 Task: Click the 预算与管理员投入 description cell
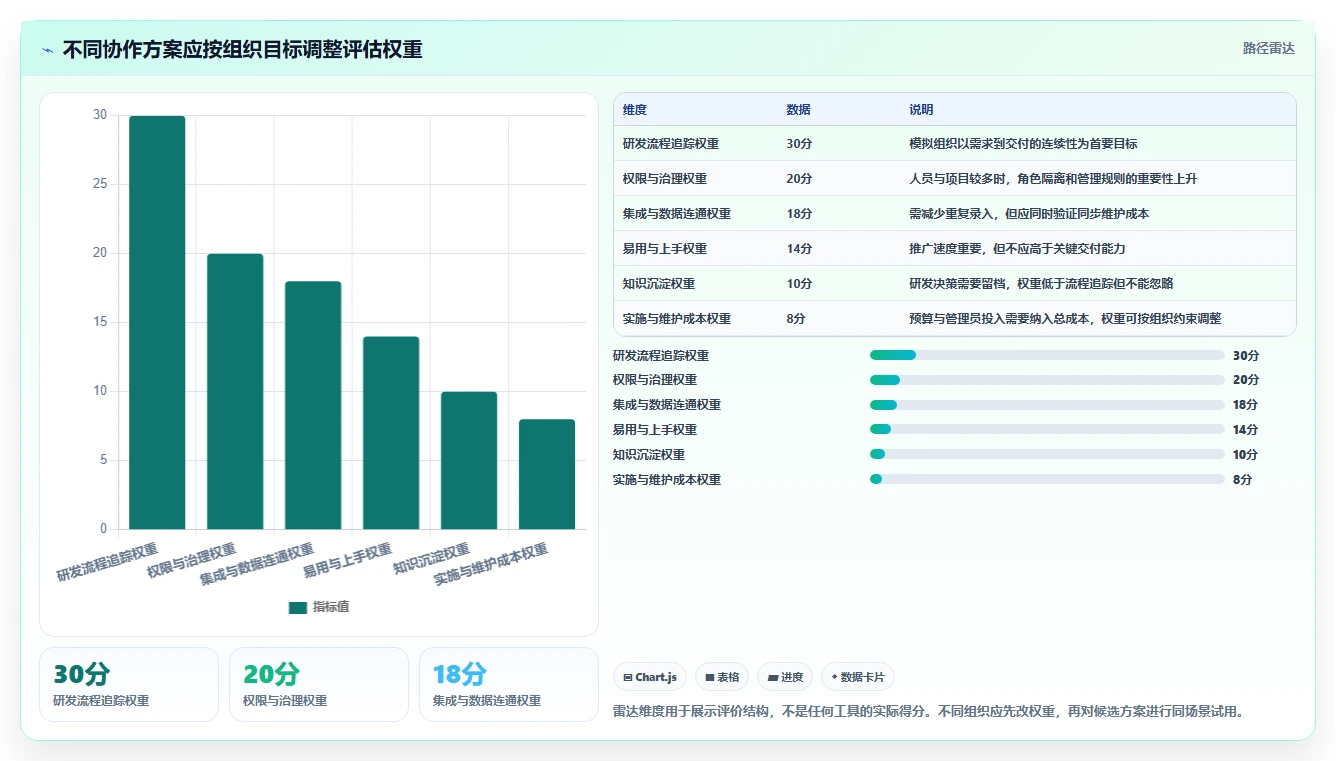coord(1097,319)
